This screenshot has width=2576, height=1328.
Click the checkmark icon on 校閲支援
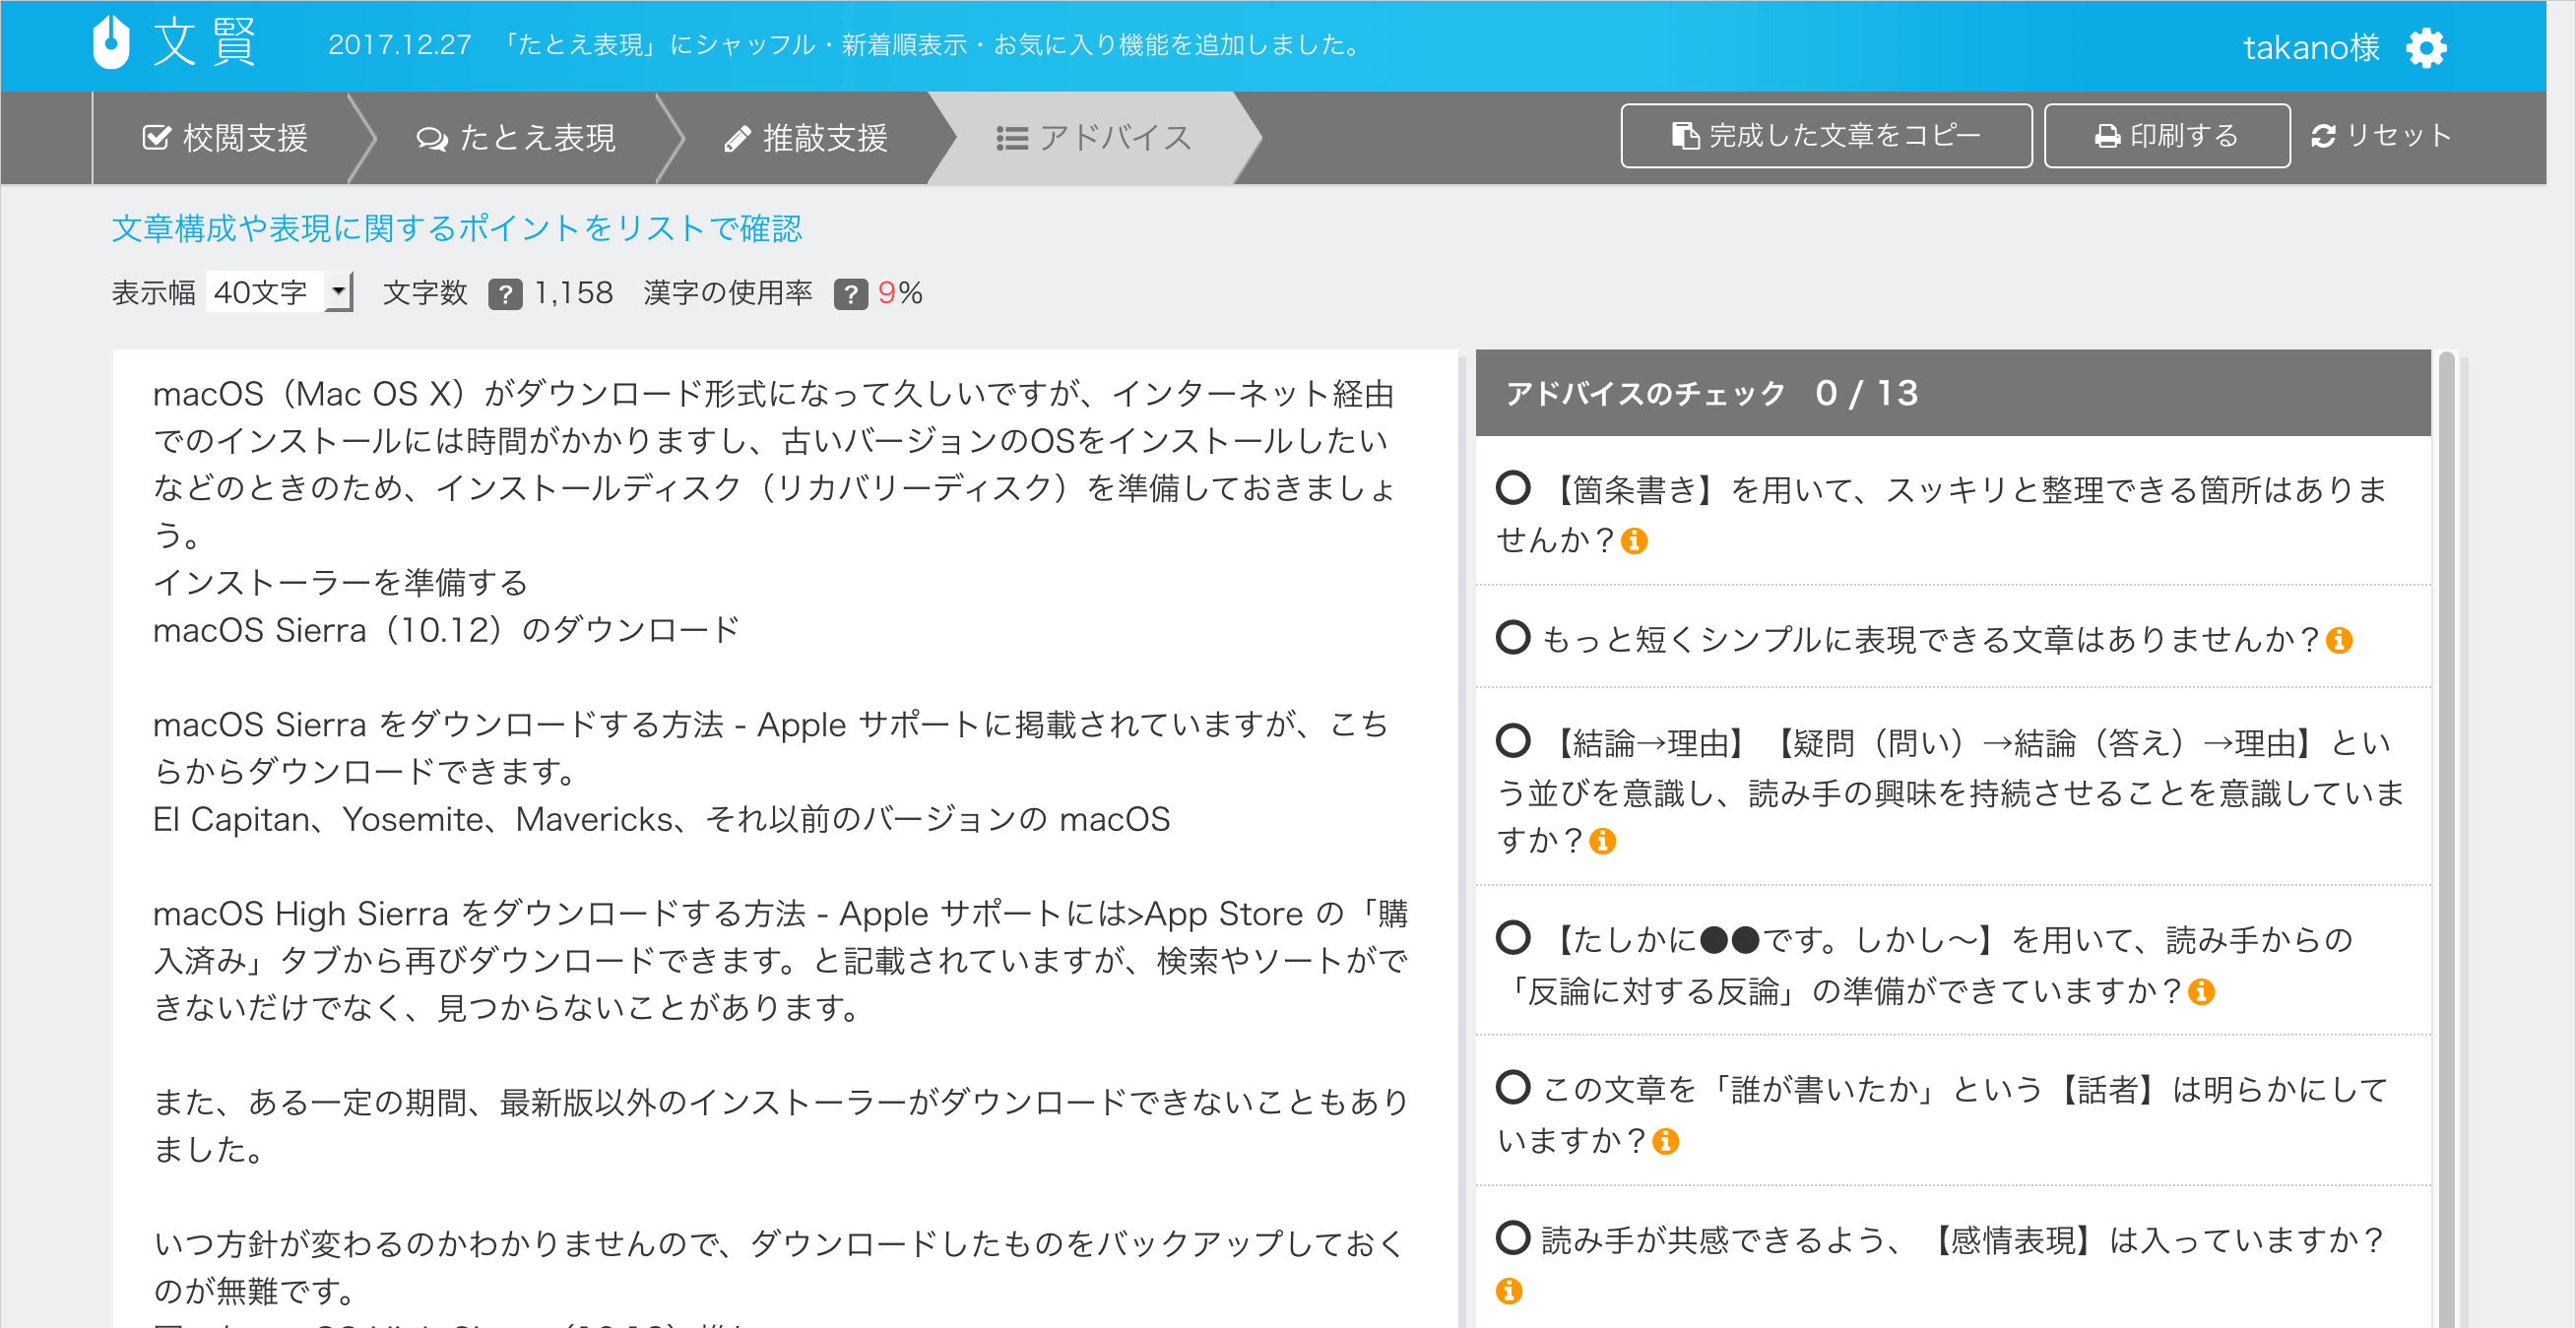(157, 137)
